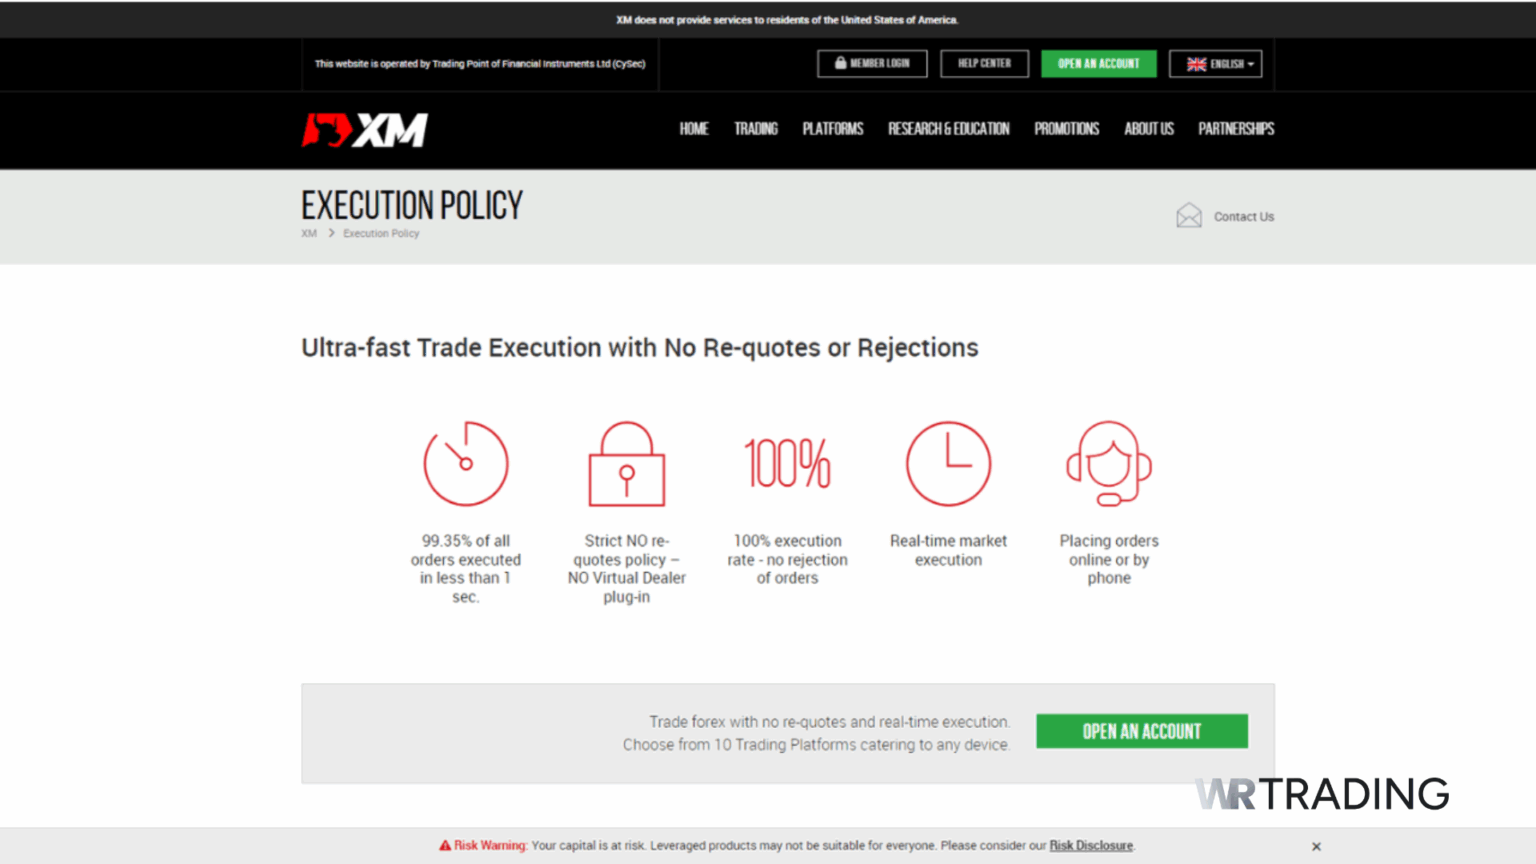The width and height of the screenshot is (1536, 864).
Task: Click 'Strict NO re-quotes policy' text
Action: [x=627, y=568]
